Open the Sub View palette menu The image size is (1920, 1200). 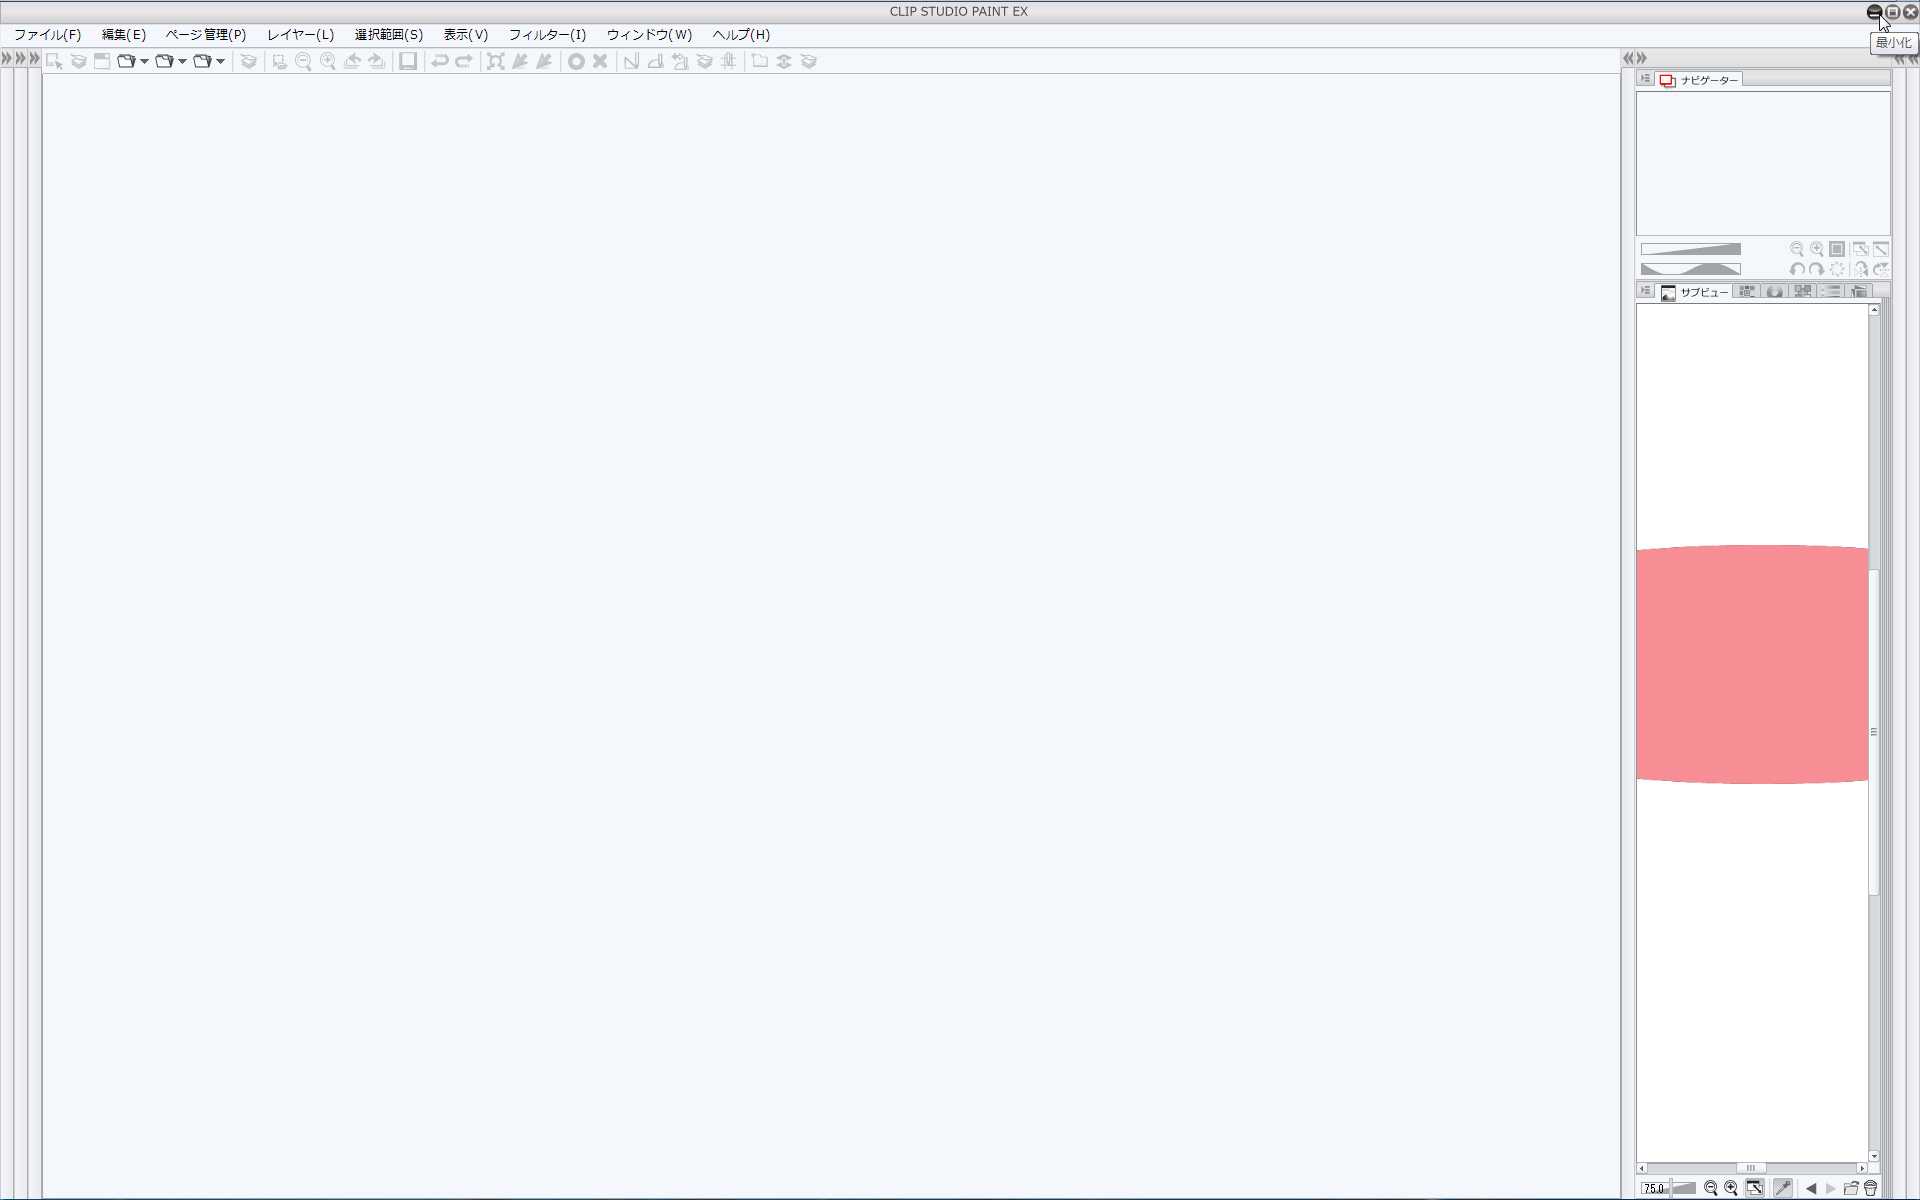1645,291
